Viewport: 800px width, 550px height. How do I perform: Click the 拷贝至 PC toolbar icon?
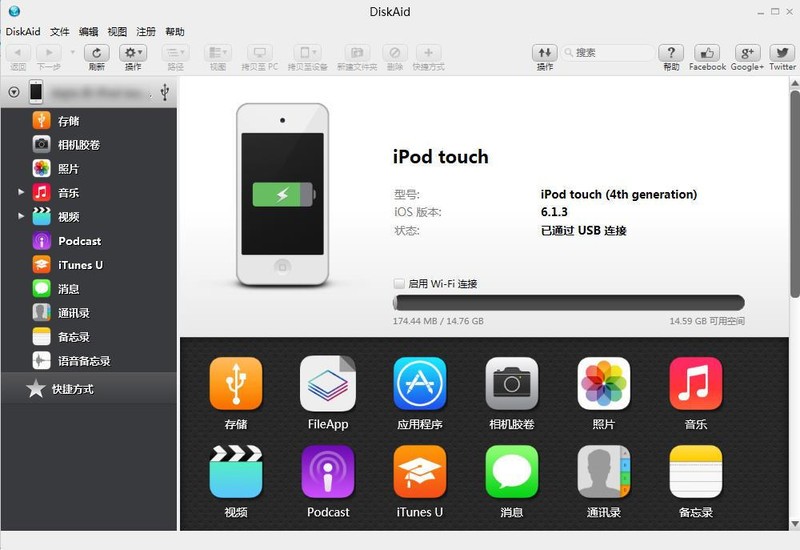coord(260,53)
